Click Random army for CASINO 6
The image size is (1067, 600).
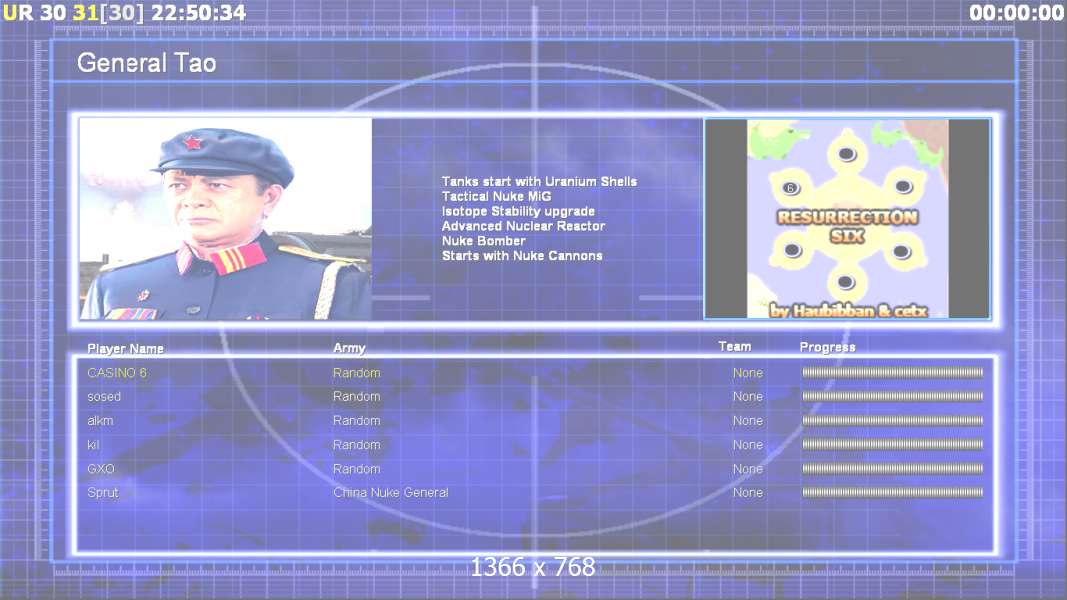(x=357, y=373)
